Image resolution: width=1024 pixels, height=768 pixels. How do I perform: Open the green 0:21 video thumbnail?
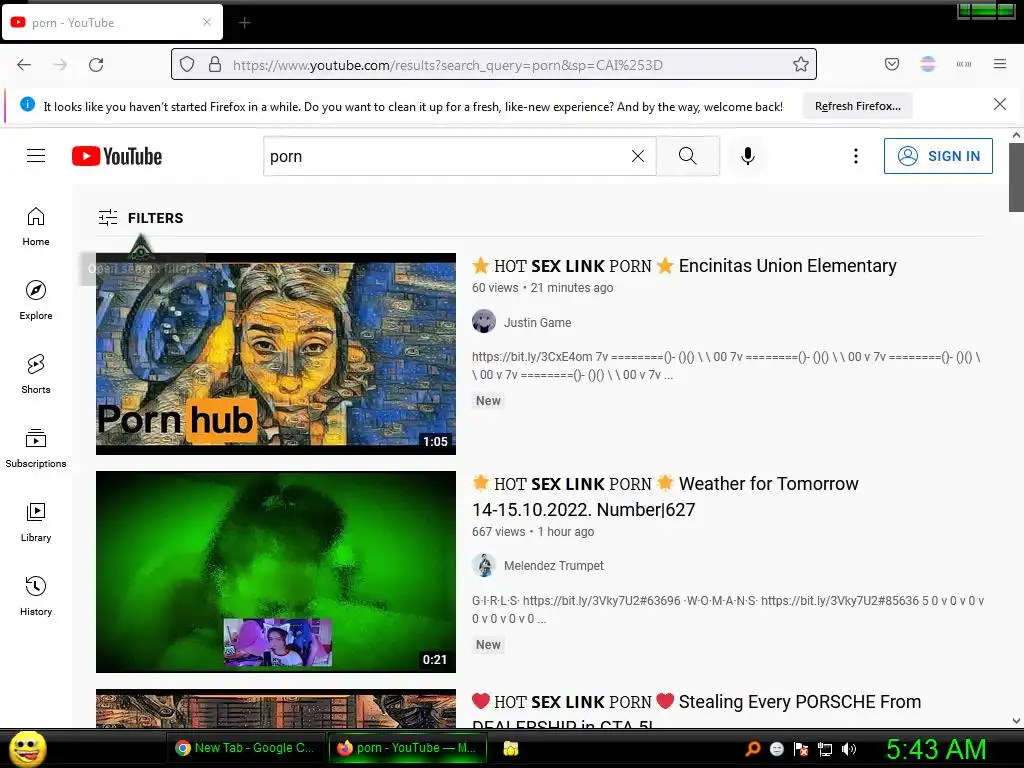pos(276,571)
